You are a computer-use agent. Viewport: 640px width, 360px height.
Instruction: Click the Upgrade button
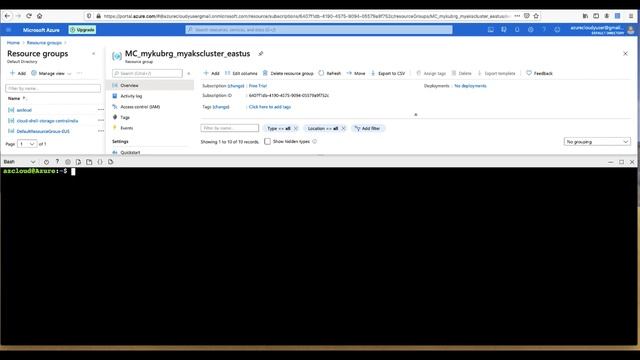[82, 30]
